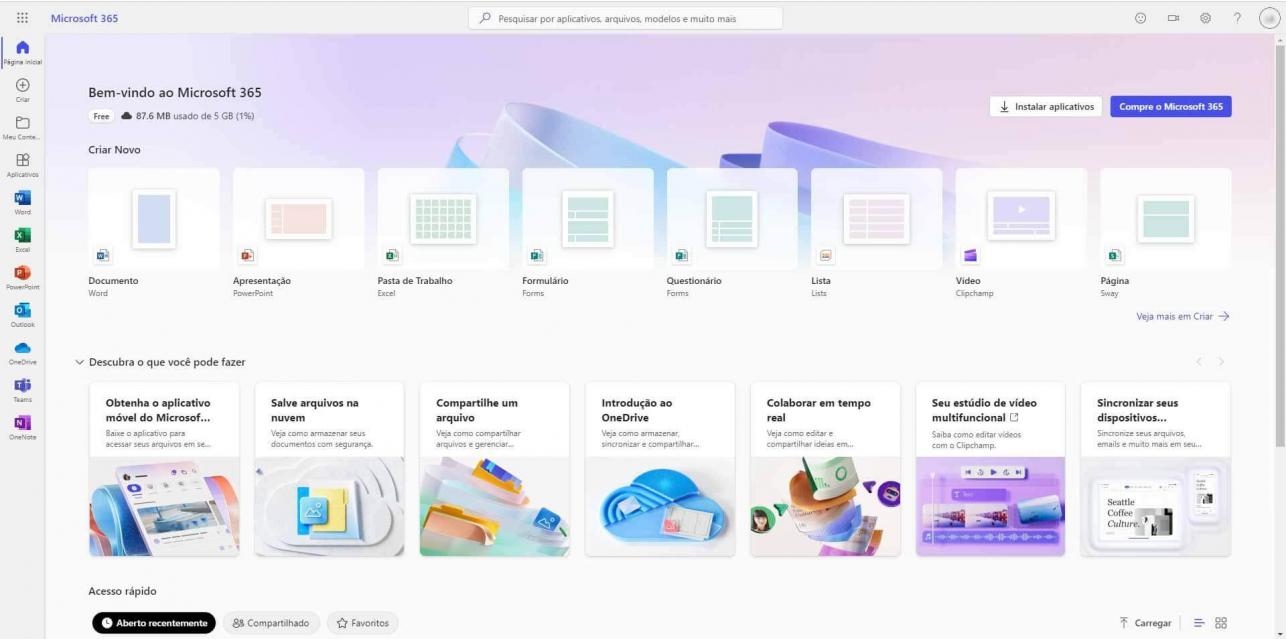The height and width of the screenshot is (639, 1286).
Task: Click Microsoft 365 header title
Action: 85,17
